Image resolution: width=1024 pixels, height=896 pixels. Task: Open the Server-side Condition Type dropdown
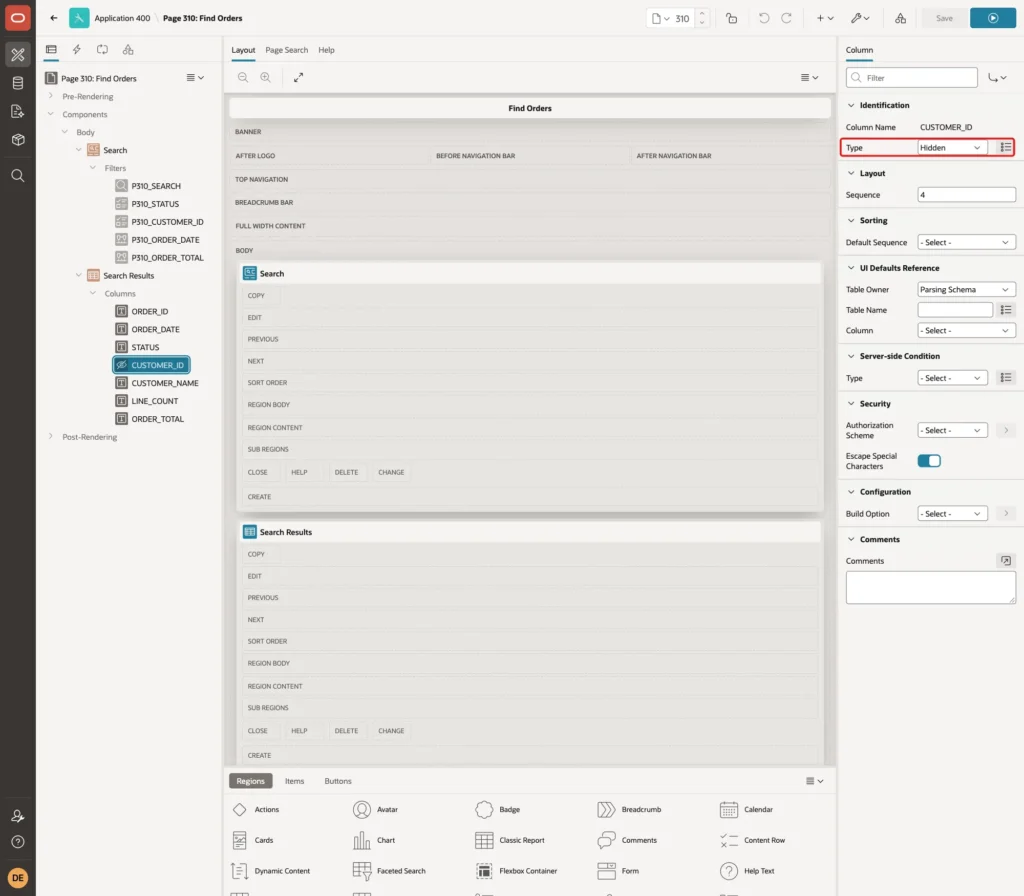952,378
